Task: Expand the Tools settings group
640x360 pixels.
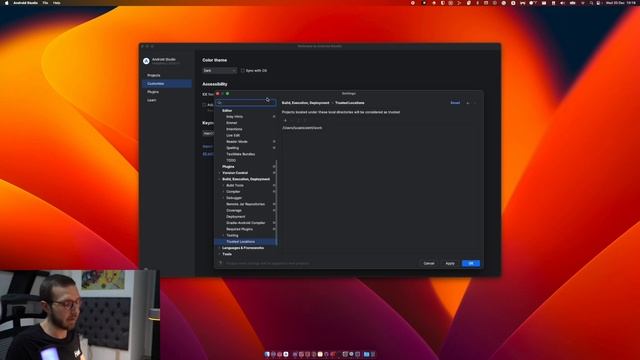Action: [219, 254]
